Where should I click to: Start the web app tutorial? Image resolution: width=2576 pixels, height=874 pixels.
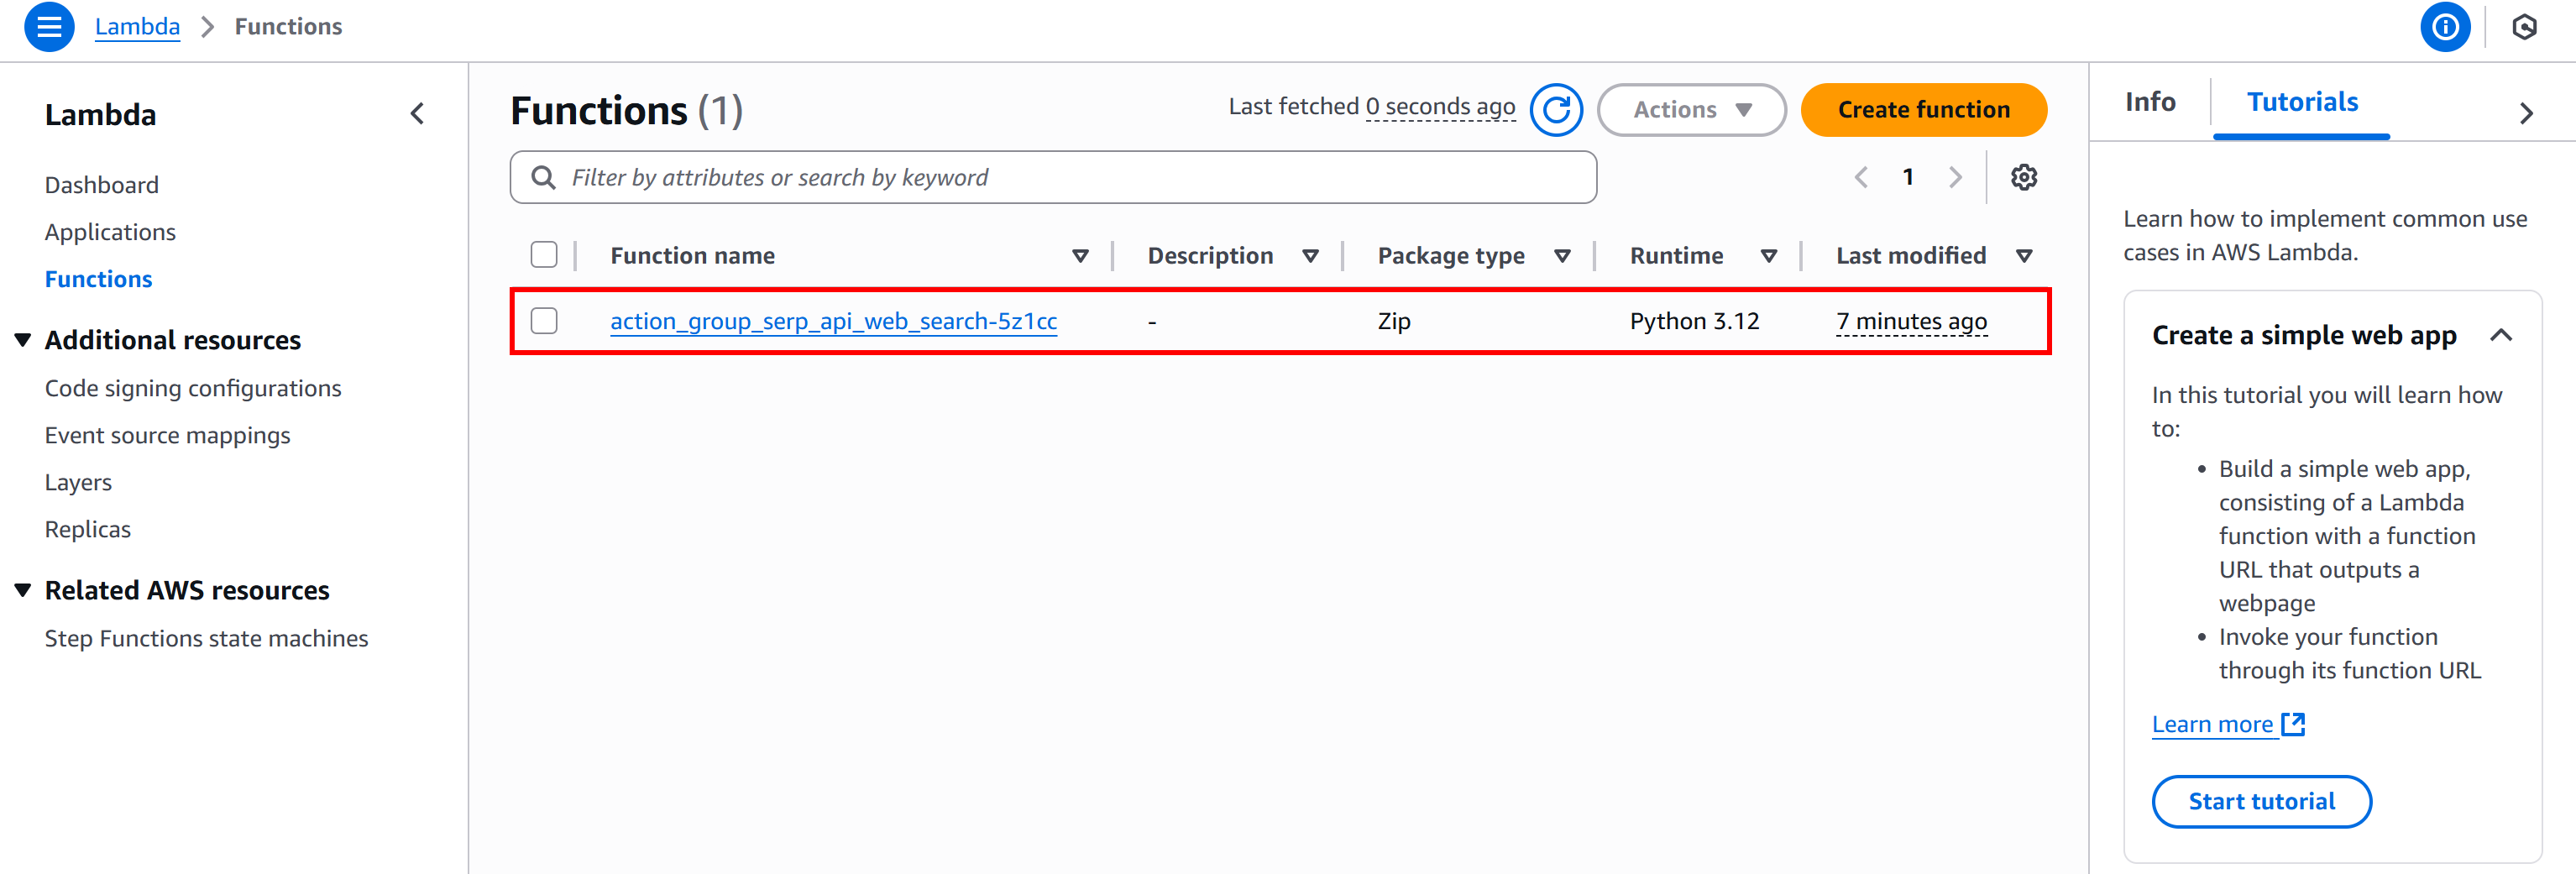tap(2261, 801)
